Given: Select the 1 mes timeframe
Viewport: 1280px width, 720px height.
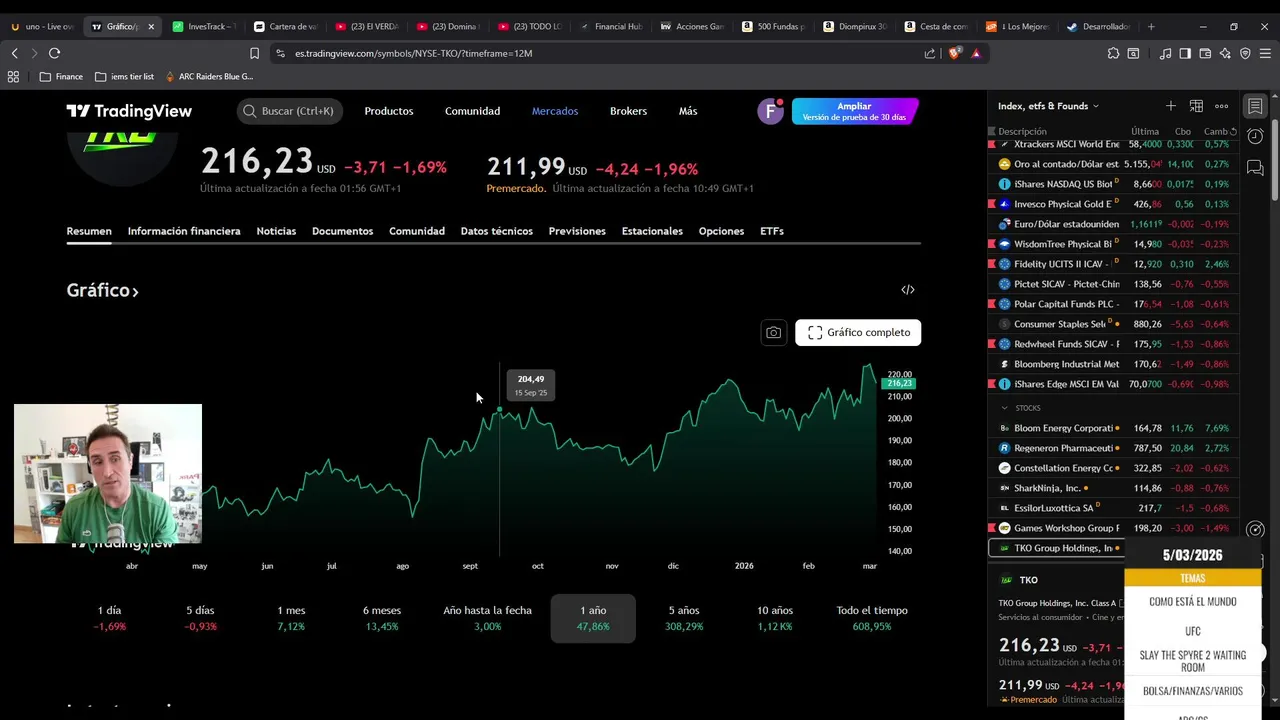Looking at the screenshot, I should point(291,618).
